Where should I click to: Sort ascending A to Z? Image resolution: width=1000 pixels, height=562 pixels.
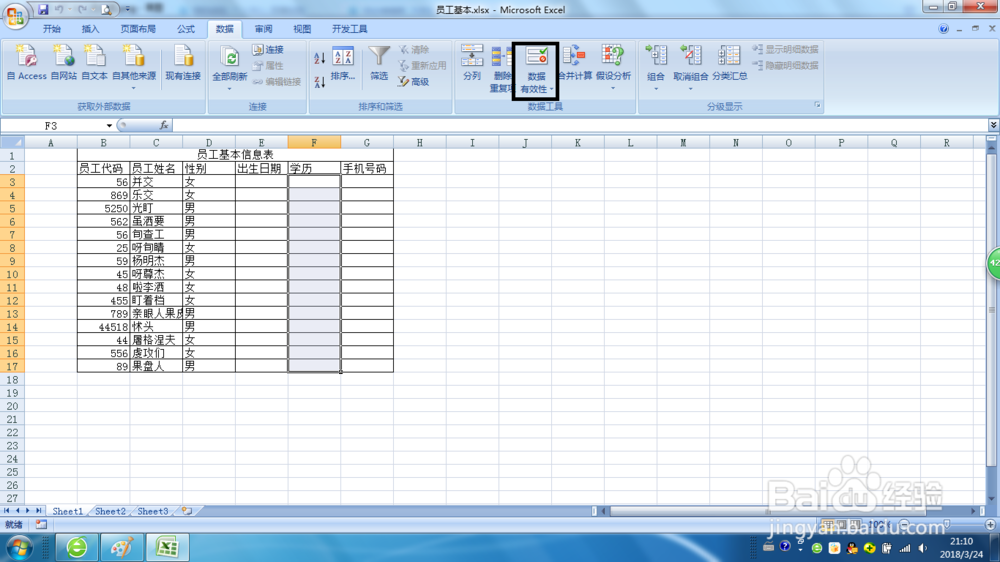tap(320, 58)
